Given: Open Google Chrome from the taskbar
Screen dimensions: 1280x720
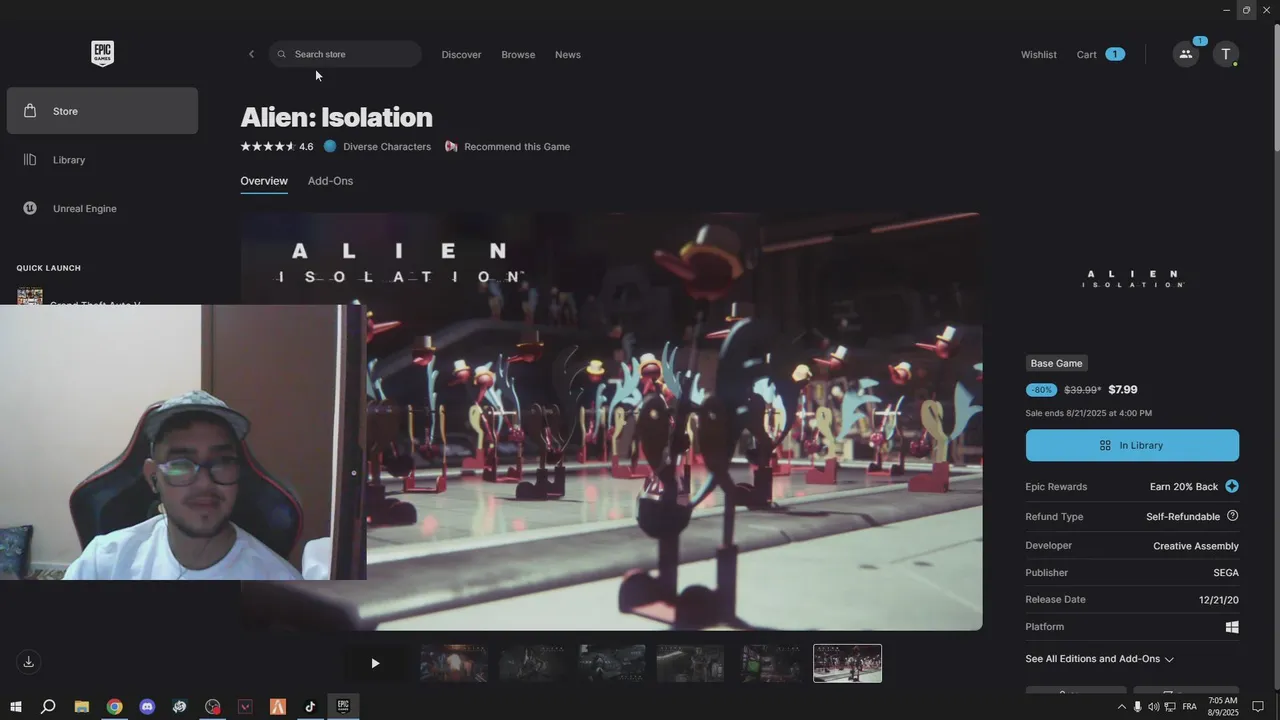Looking at the screenshot, I should 115,707.
